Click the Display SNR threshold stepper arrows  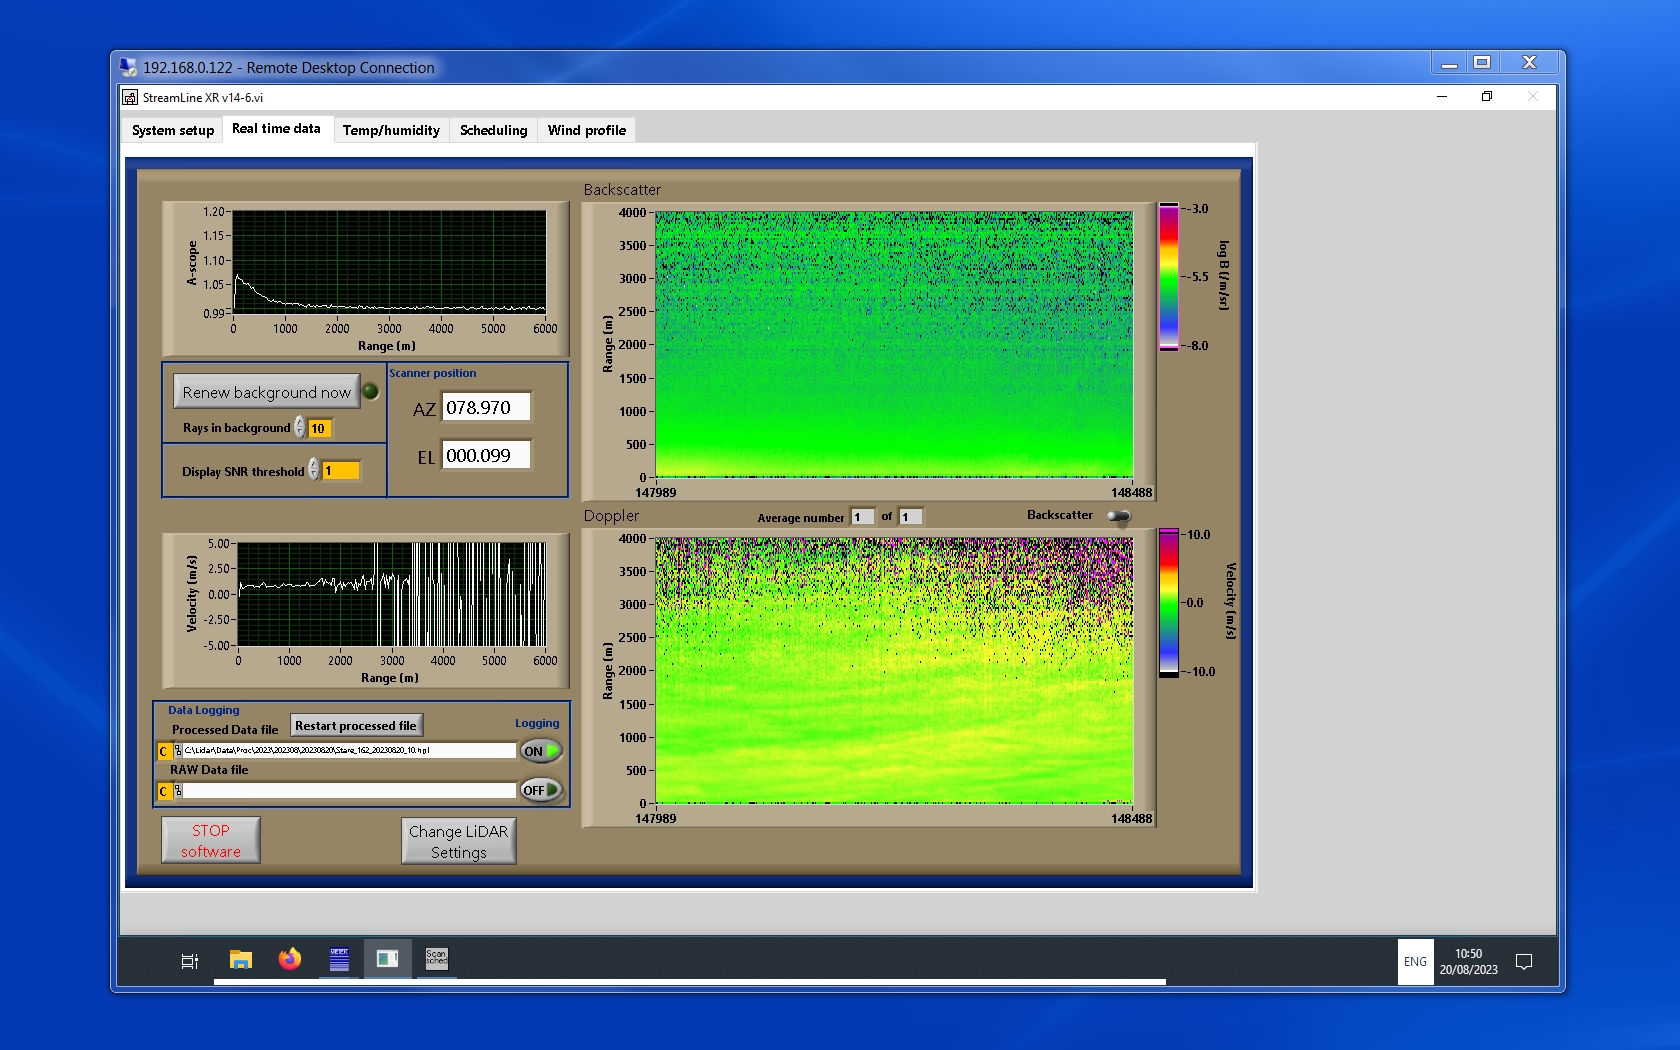[313, 470]
